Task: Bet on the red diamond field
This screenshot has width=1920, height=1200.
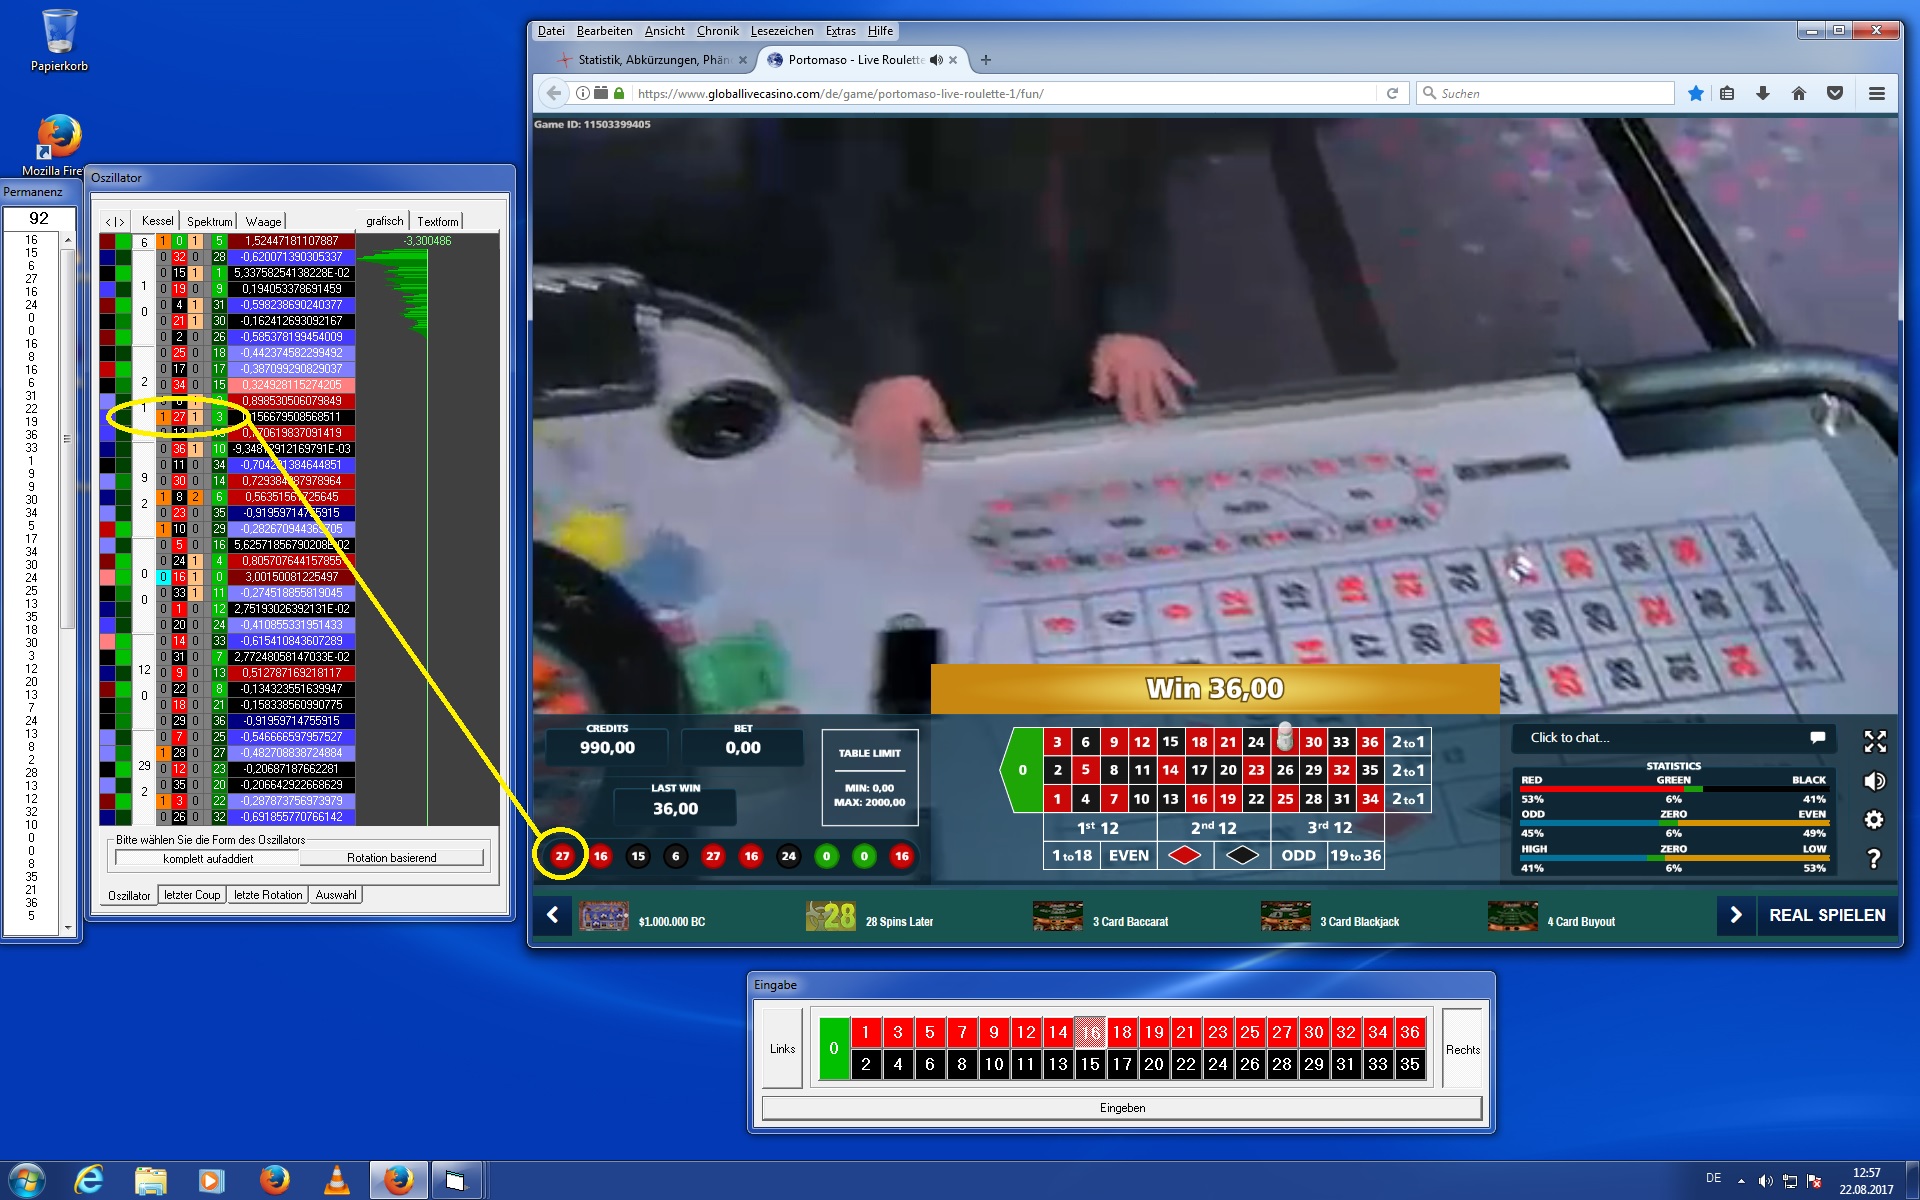Action: coord(1185,855)
